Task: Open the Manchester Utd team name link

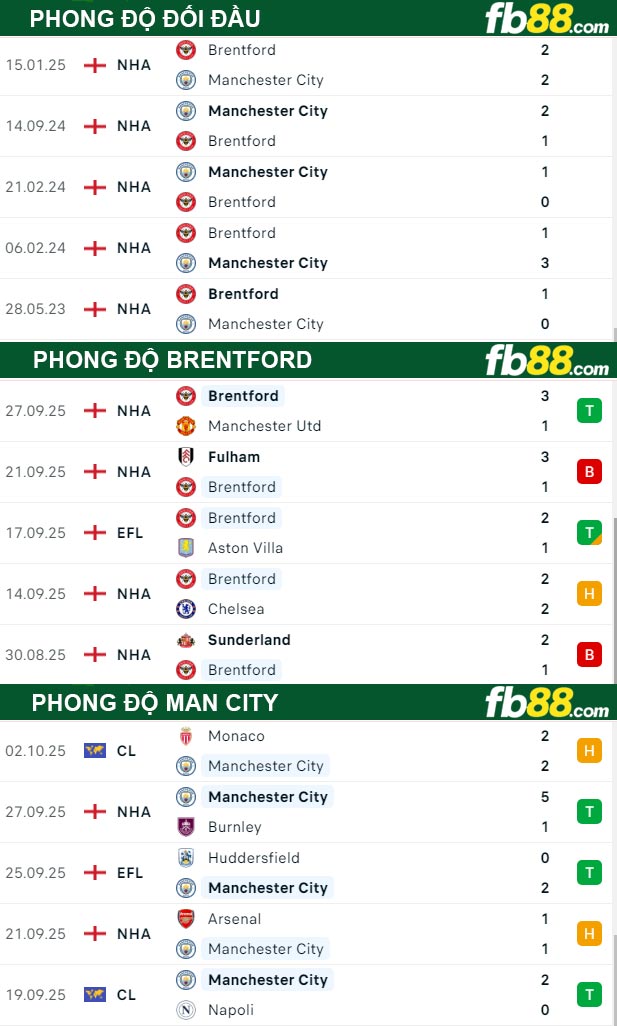Action: coord(264,426)
